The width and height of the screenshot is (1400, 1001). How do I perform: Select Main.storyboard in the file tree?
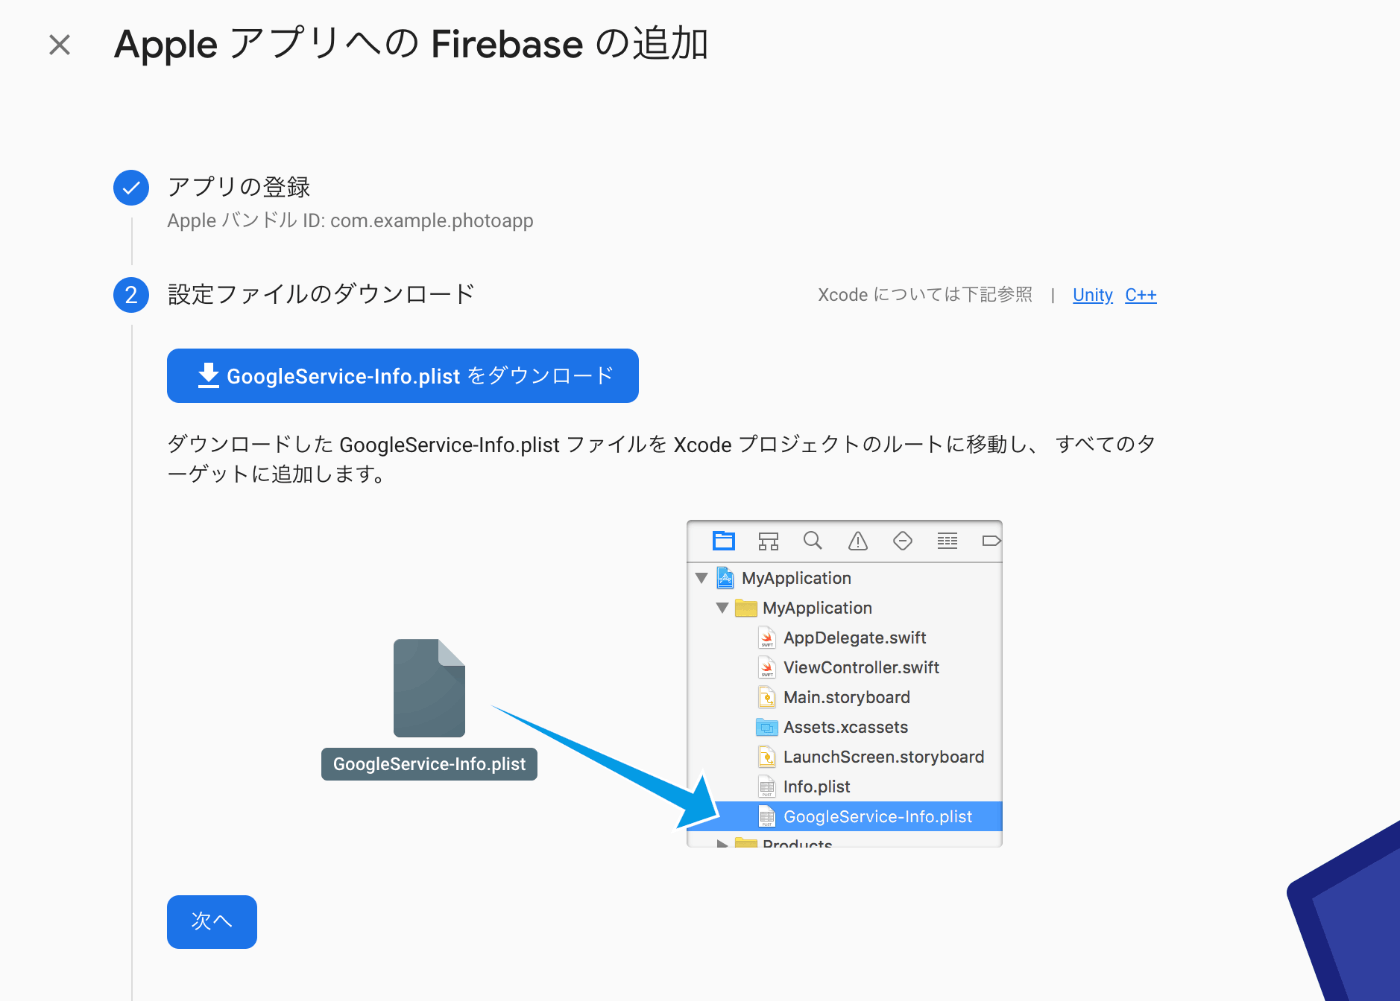click(847, 698)
